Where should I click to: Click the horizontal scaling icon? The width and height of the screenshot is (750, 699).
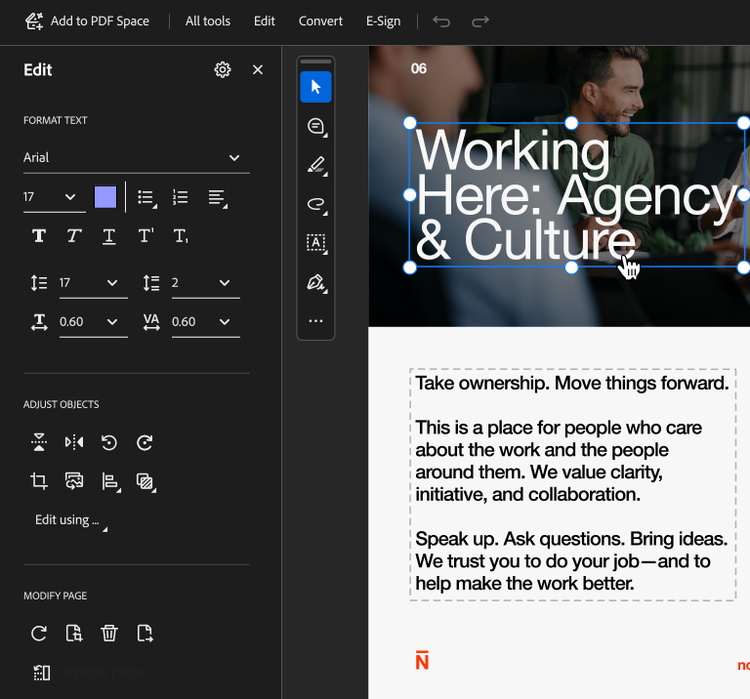(39, 322)
